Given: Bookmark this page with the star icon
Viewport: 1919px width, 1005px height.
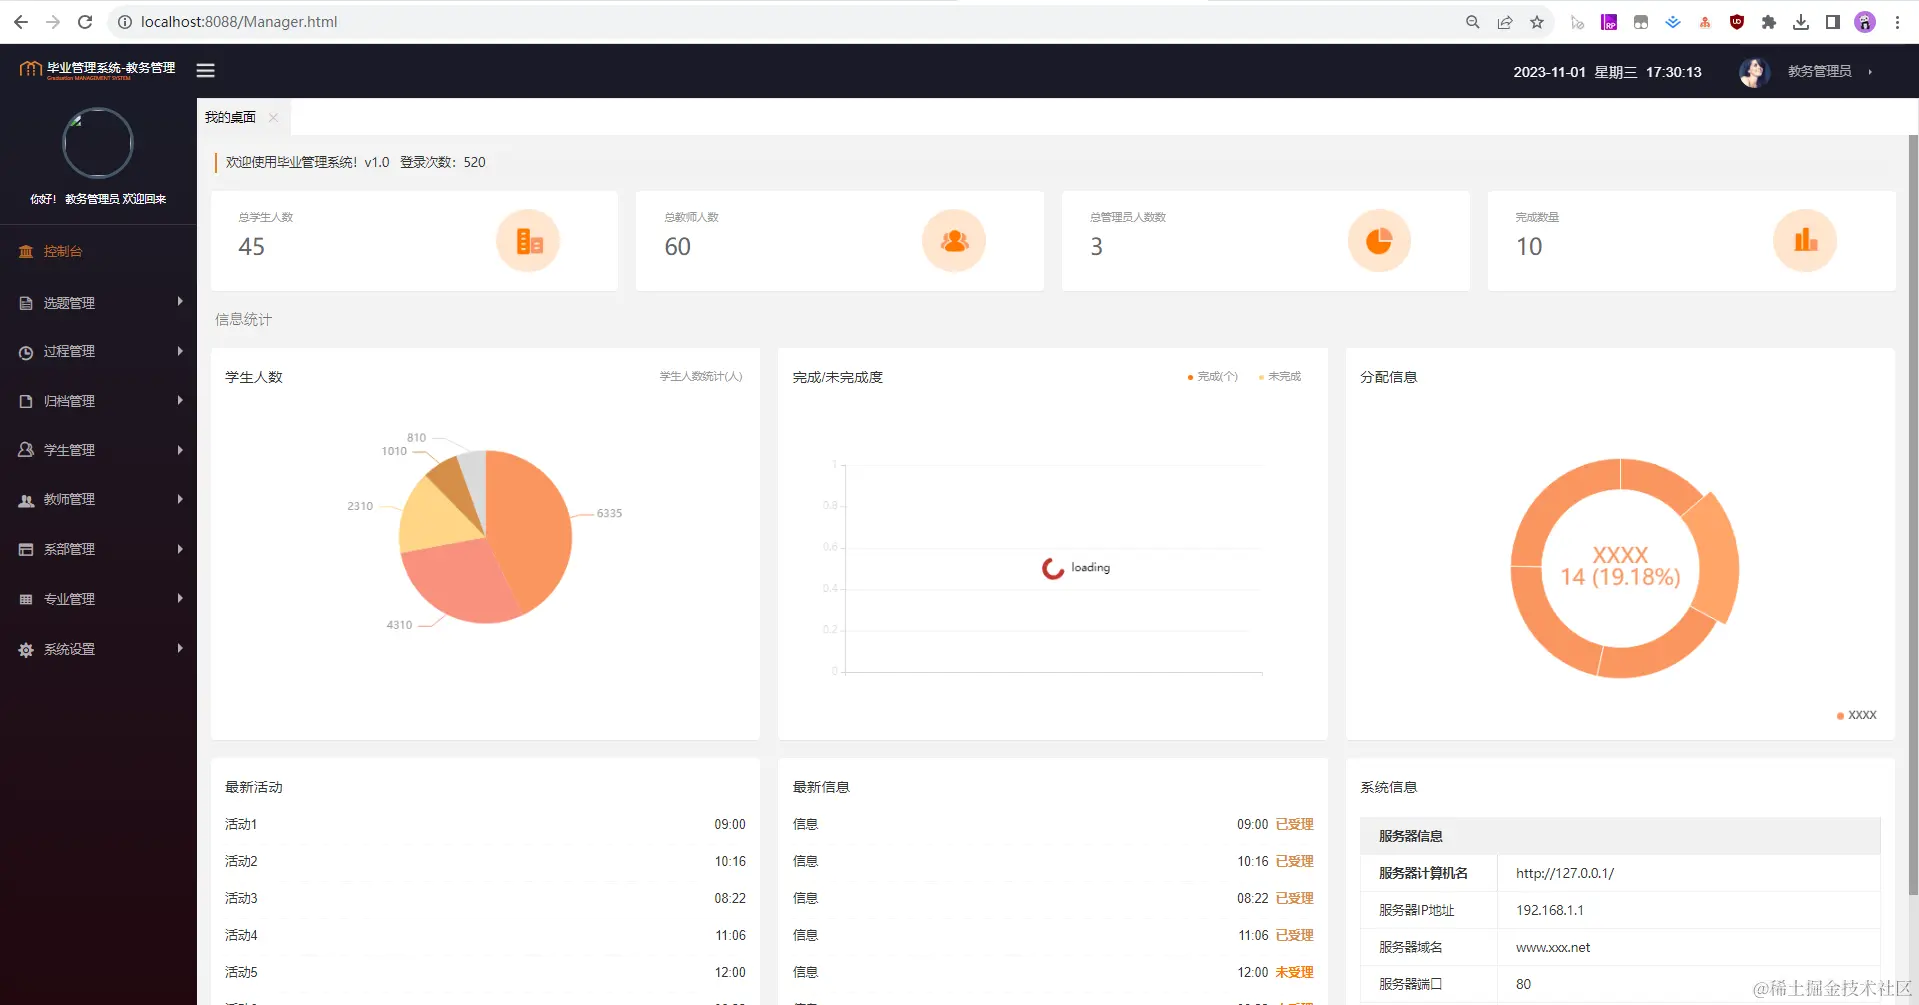Looking at the screenshot, I should coord(1537,22).
